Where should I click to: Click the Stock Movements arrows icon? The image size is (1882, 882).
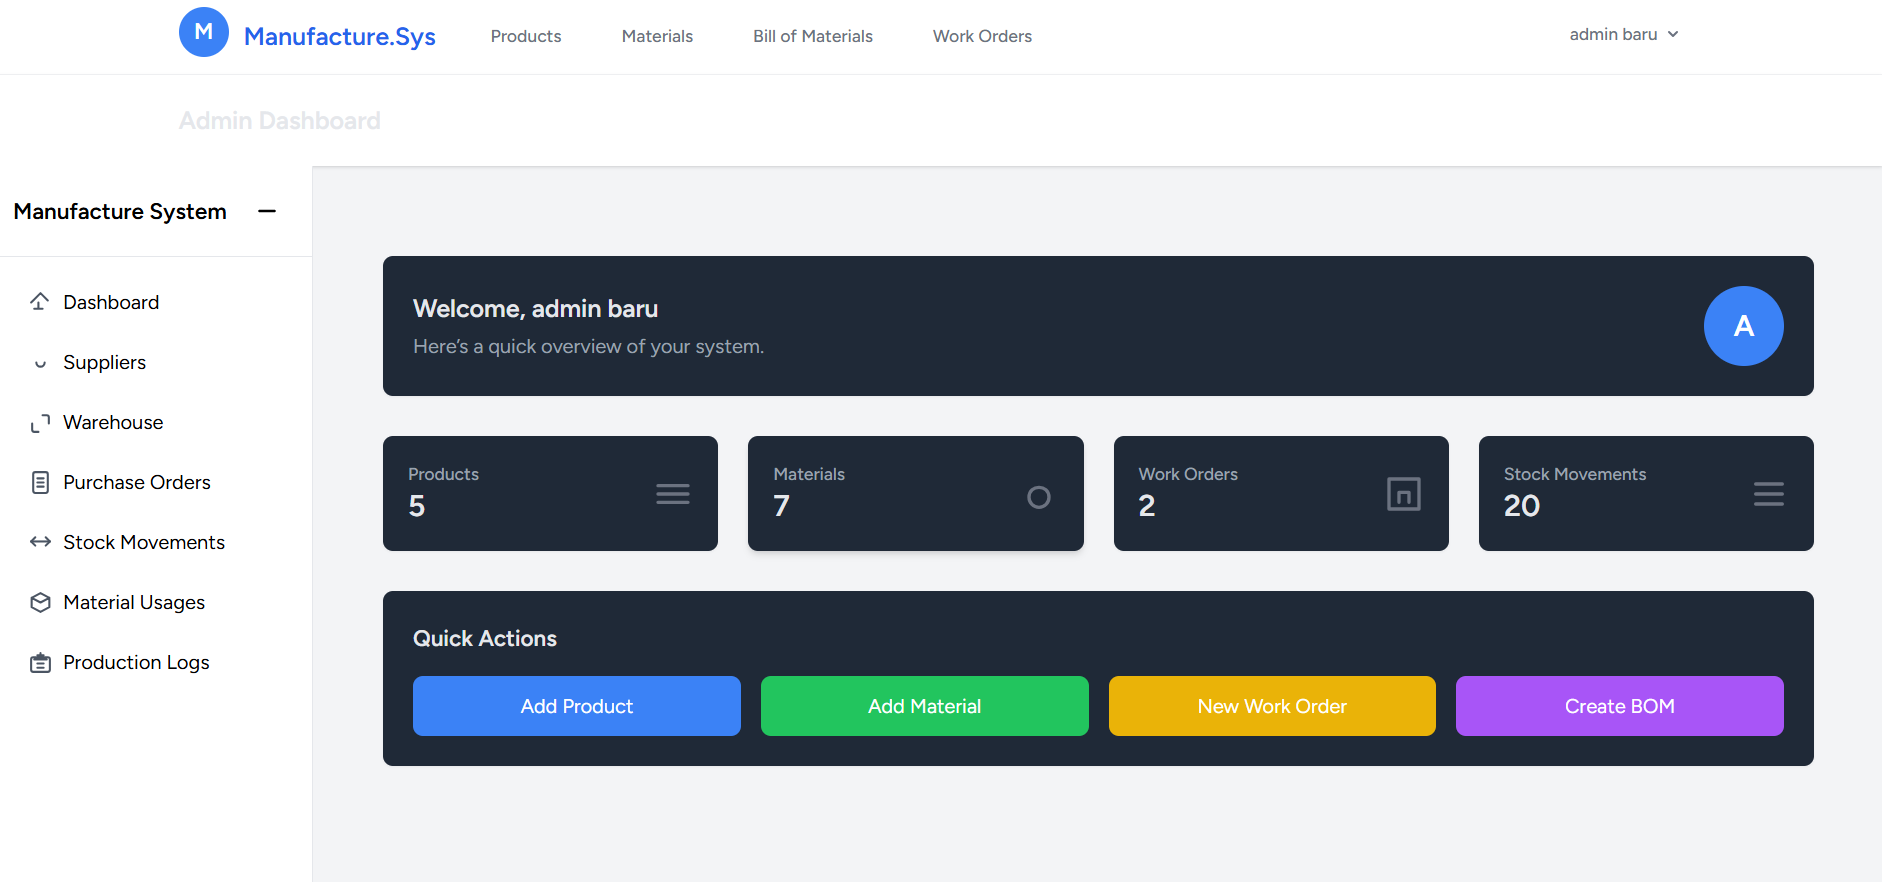click(40, 542)
